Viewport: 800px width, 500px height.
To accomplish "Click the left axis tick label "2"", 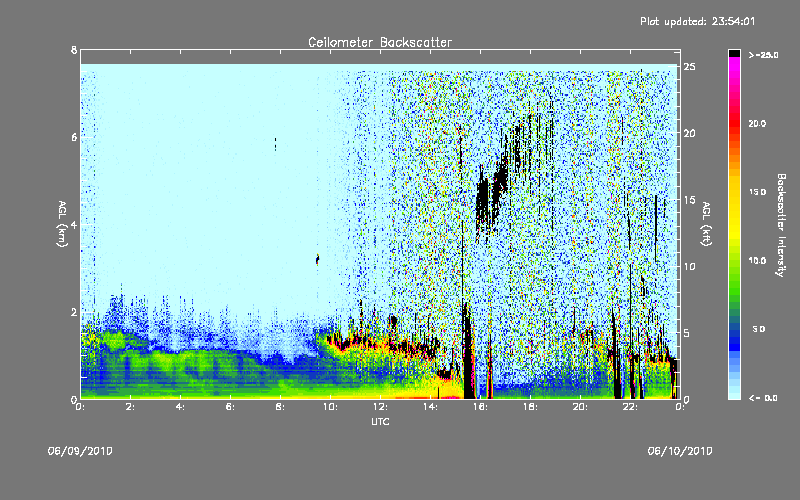I will pos(74,312).
